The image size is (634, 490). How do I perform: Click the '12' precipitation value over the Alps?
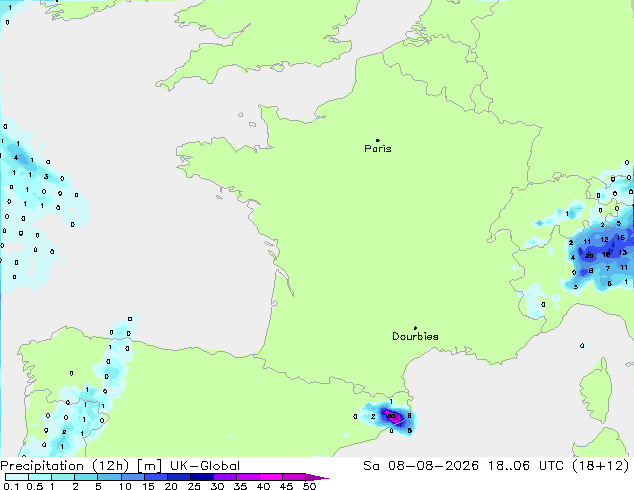[604, 240]
